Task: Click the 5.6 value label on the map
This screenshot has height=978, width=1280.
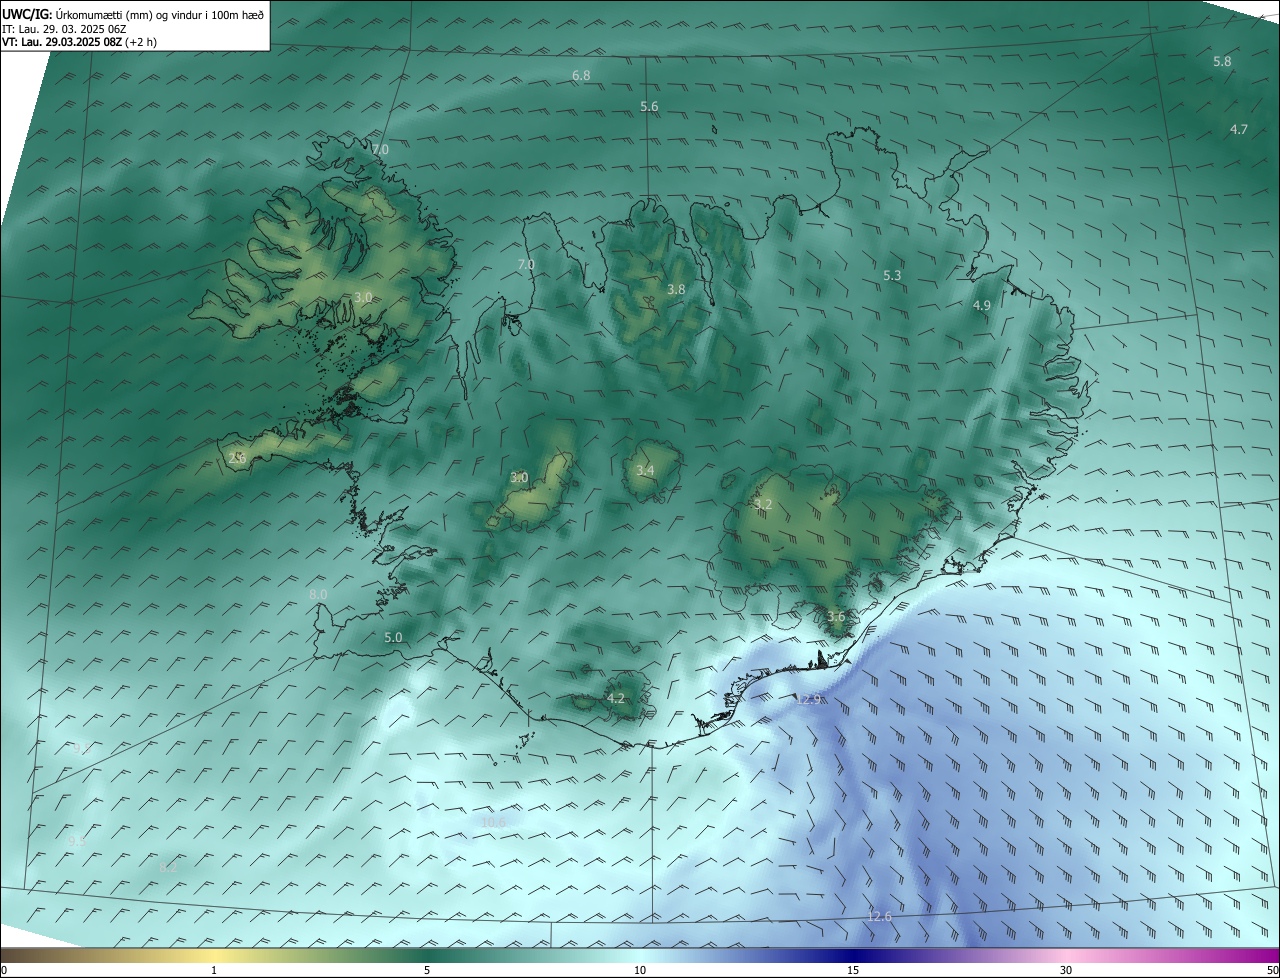Action: 650,106
